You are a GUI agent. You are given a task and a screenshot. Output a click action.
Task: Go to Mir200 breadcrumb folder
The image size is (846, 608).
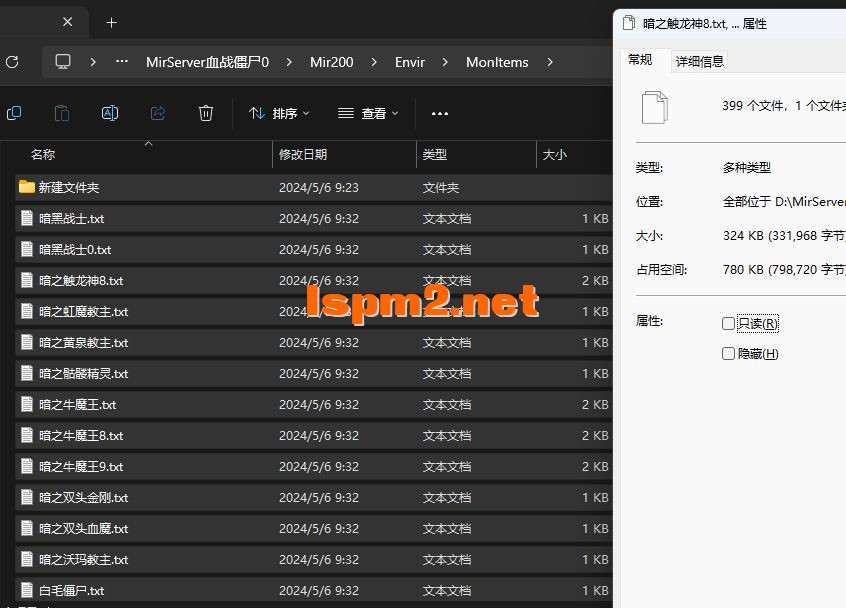[332, 62]
